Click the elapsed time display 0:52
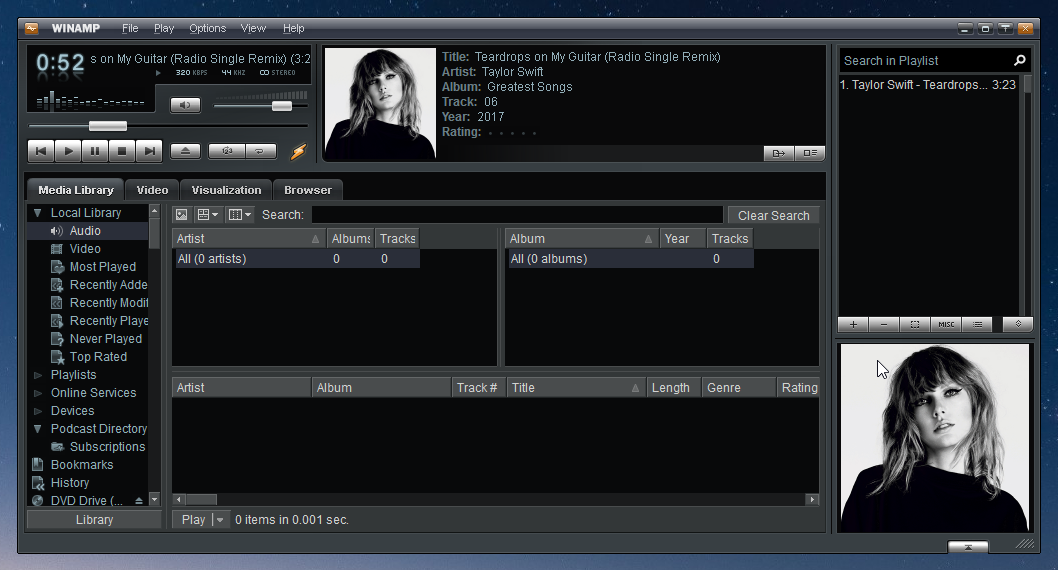This screenshot has height=570, width=1058. click(x=60, y=63)
